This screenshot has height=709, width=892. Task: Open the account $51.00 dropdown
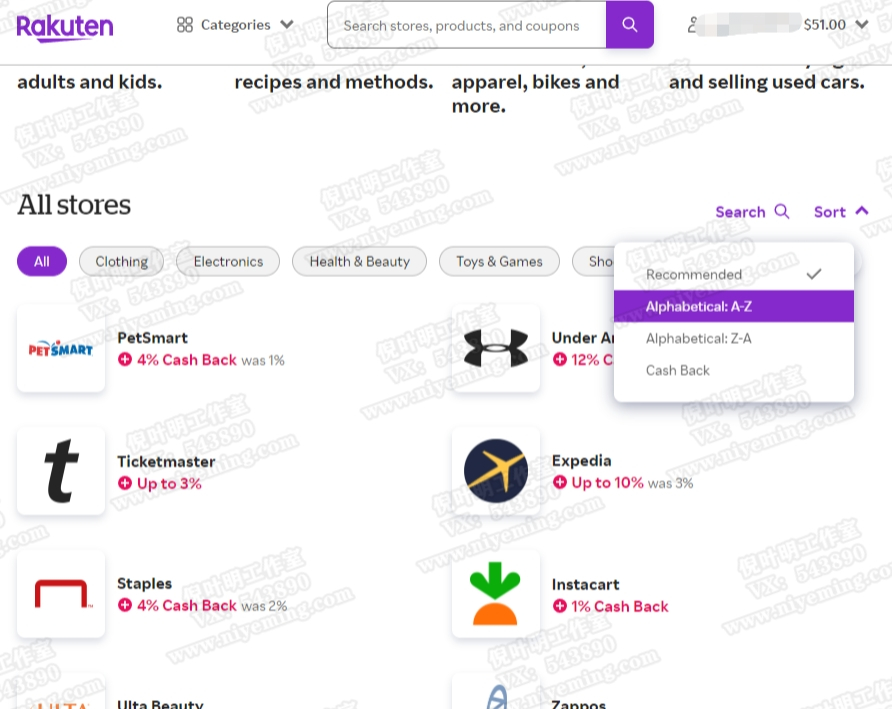pyautogui.click(x=836, y=25)
